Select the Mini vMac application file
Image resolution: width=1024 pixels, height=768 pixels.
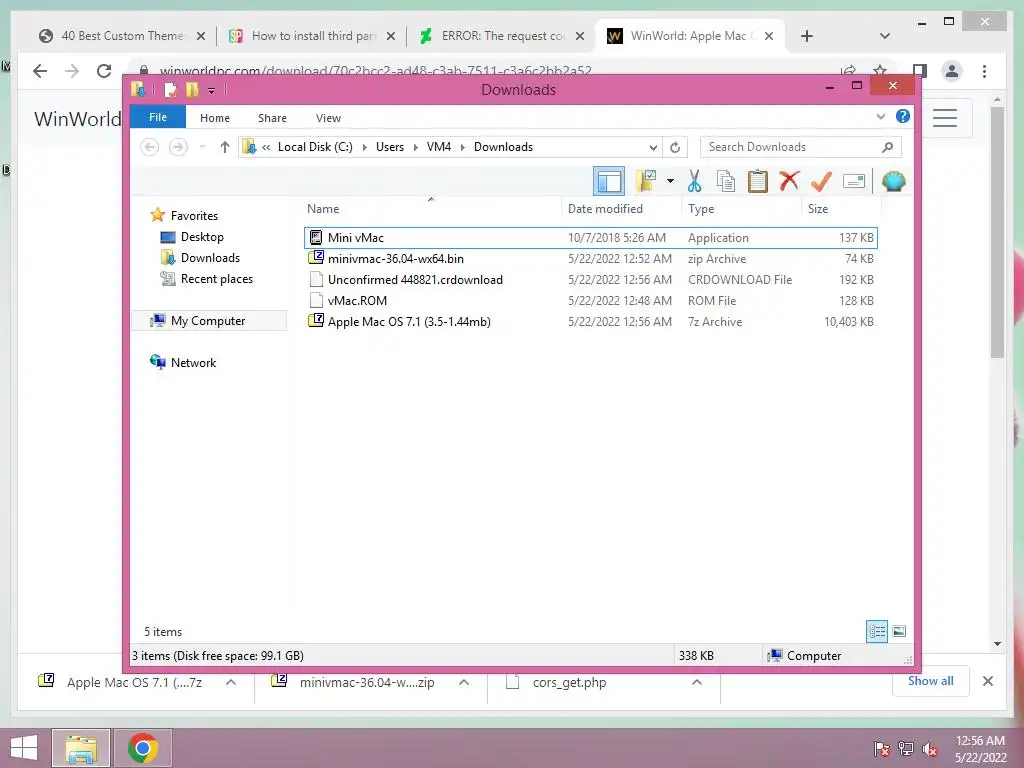[590, 238]
